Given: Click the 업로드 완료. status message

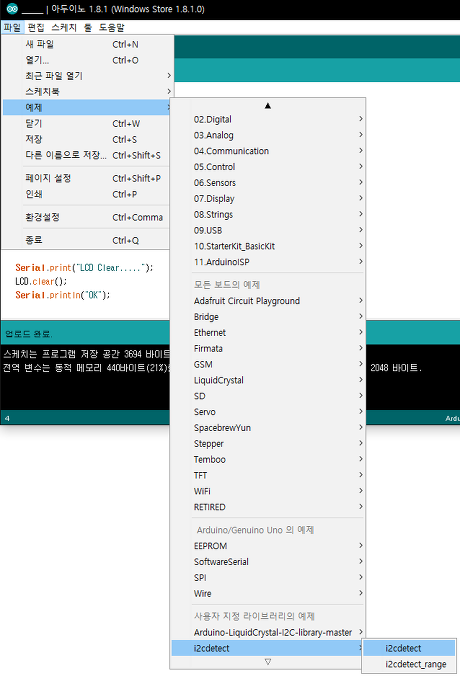Looking at the screenshot, I should pos(28,334).
